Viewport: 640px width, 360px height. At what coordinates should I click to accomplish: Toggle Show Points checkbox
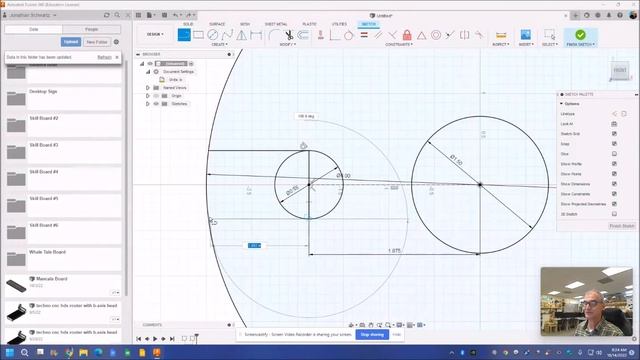pos(614,174)
